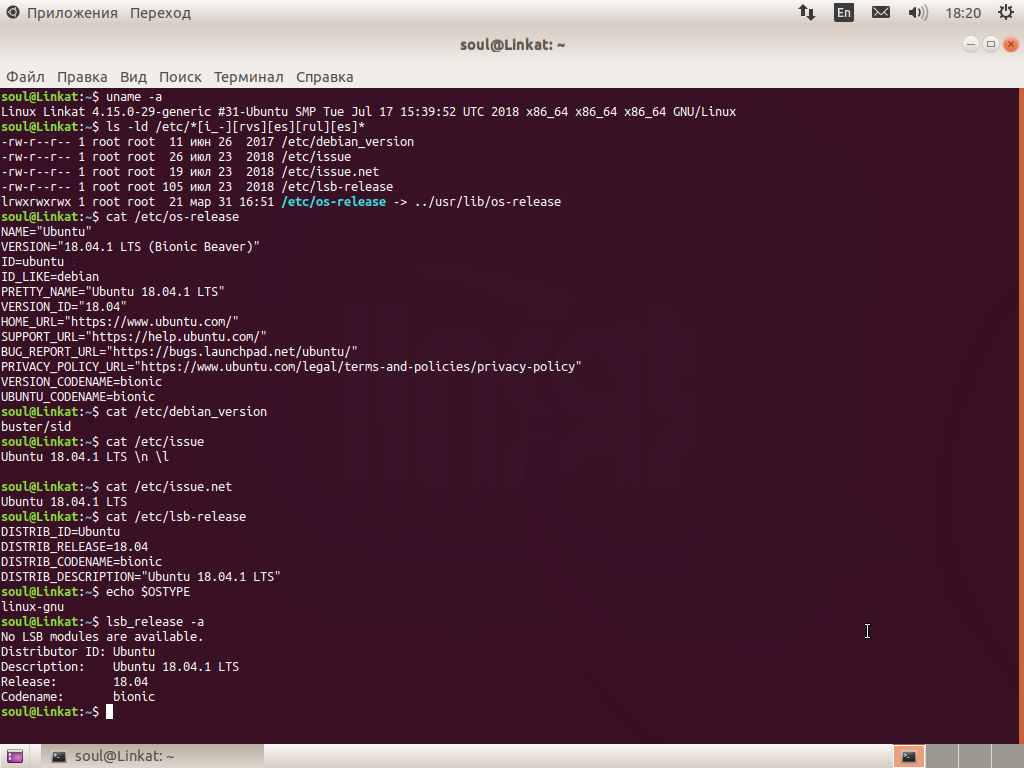Viewport: 1024px width, 768px height.
Task: Maximize the soul@Linkat terminal window
Action: (991, 44)
